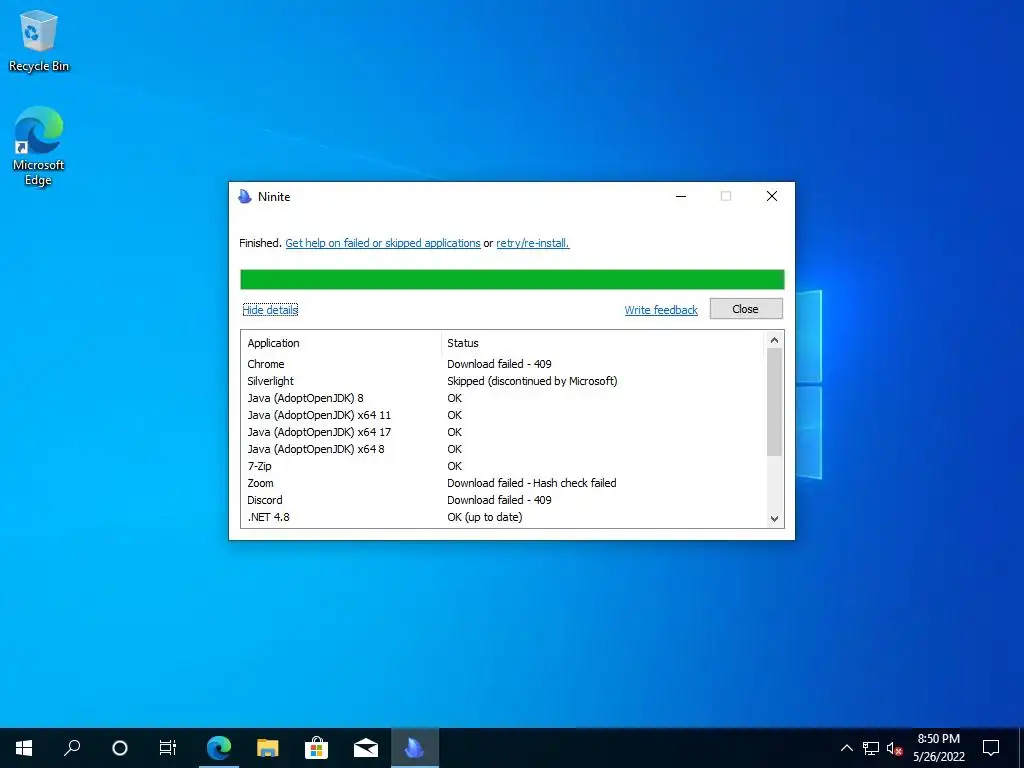Click the muted volume tray icon
The height and width of the screenshot is (768, 1024).
(x=894, y=748)
